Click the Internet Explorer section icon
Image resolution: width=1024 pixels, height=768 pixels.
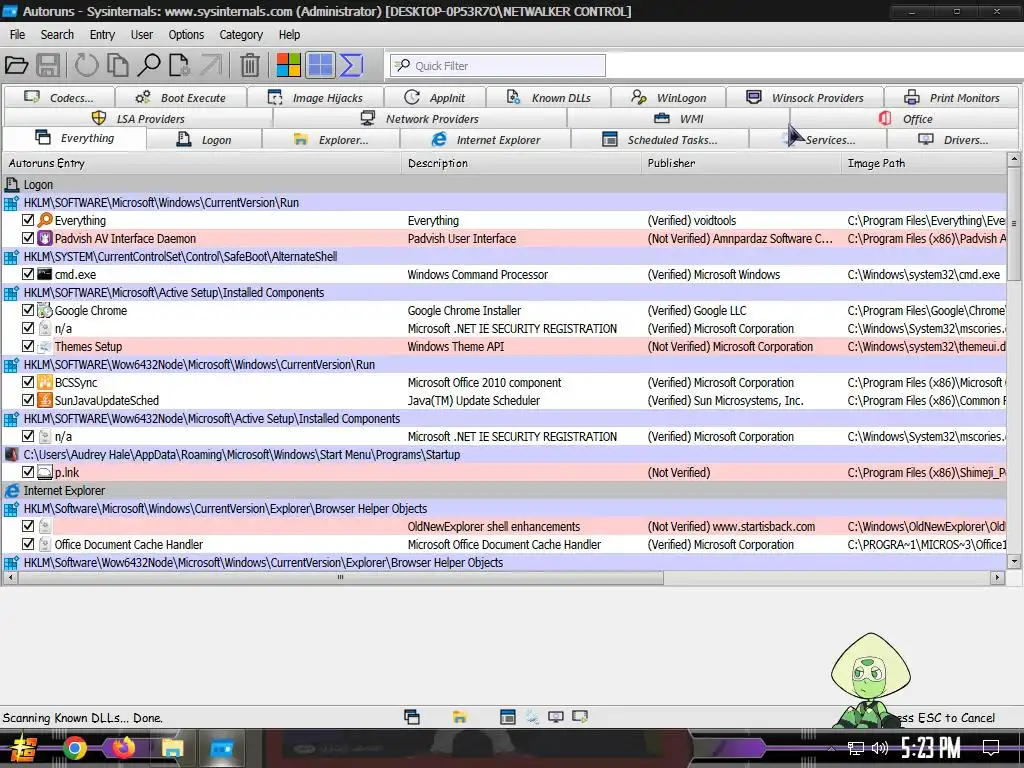12,490
